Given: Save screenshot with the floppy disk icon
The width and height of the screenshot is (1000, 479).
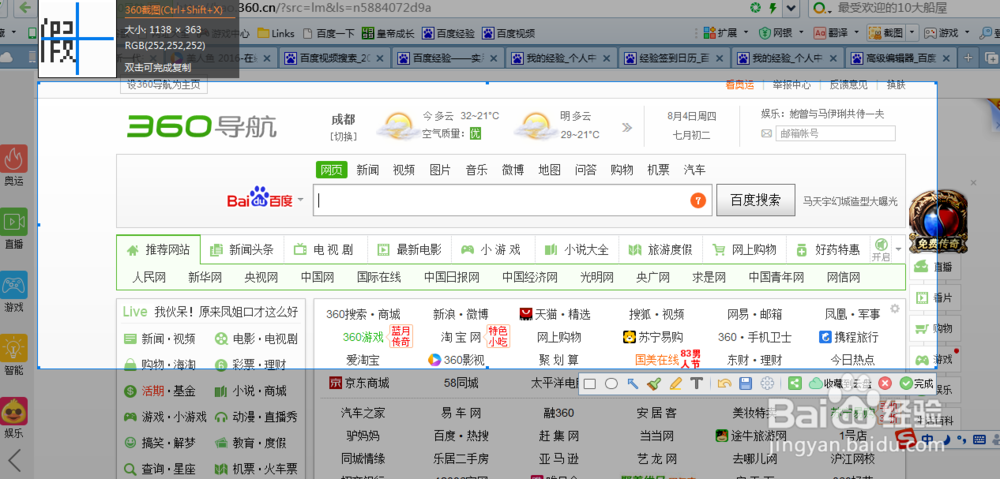Looking at the screenshot, I should point(745,383).
